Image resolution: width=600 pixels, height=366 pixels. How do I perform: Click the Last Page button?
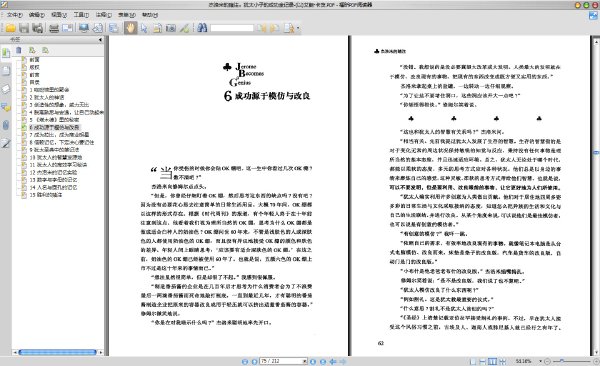[x=323, y=361]
